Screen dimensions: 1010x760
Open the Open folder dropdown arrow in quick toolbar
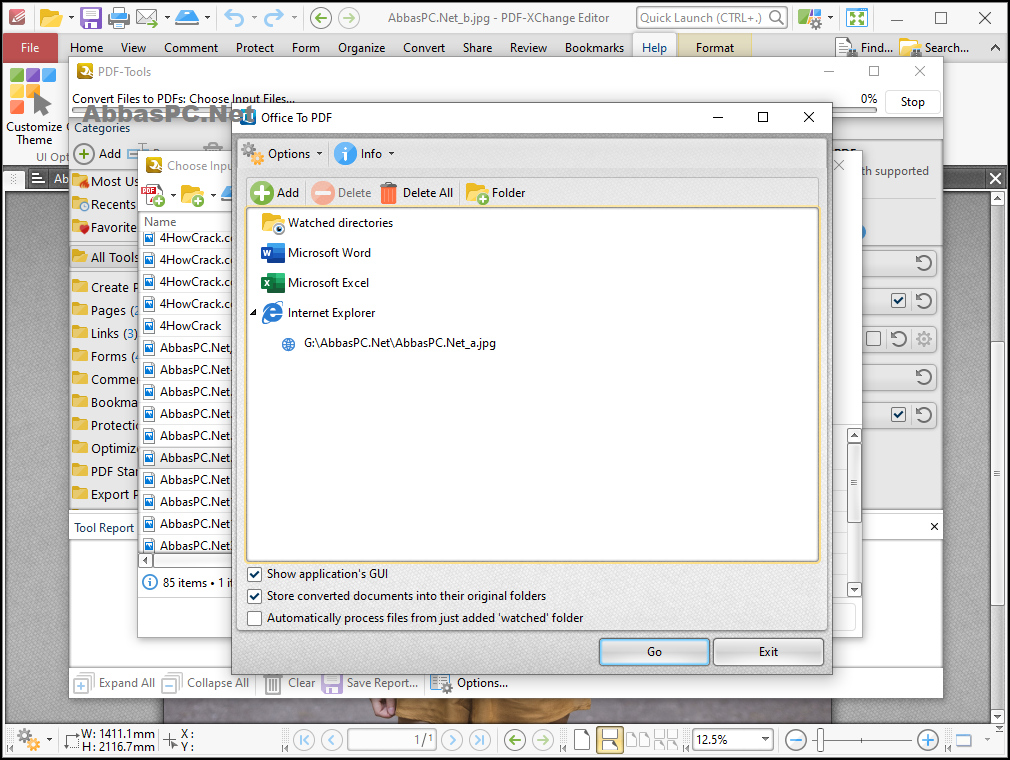tap(71, 18)
